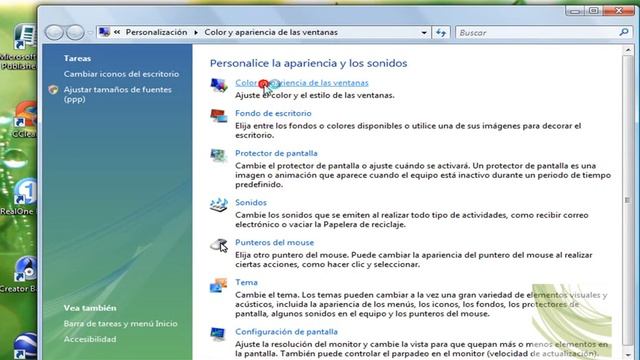Minimize the Personalización window

click(x=575, y=11)
